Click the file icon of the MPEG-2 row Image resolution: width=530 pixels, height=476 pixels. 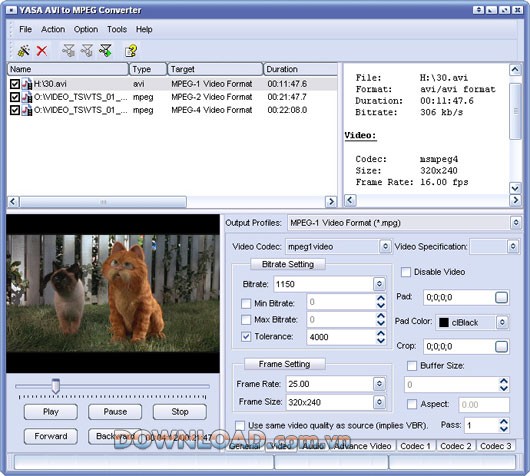[27, 97]
